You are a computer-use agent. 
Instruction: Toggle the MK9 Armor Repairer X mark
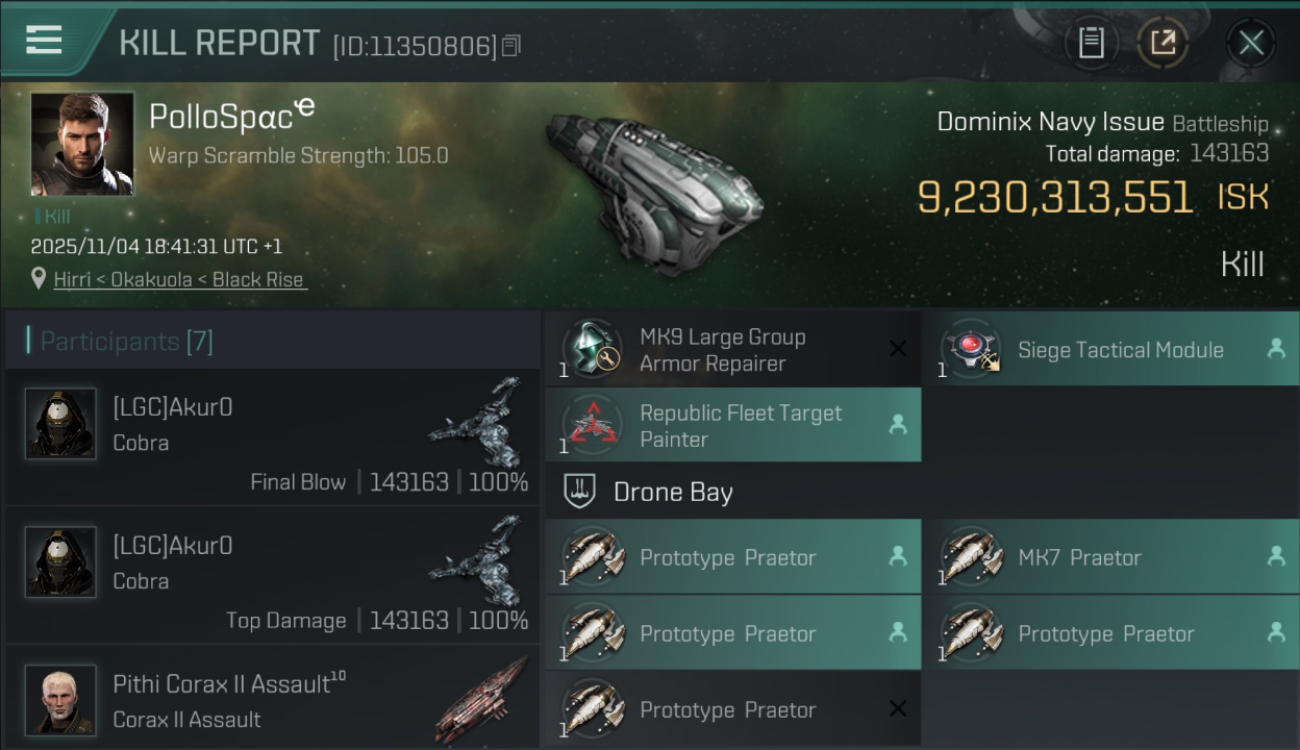tap(898, 349)
